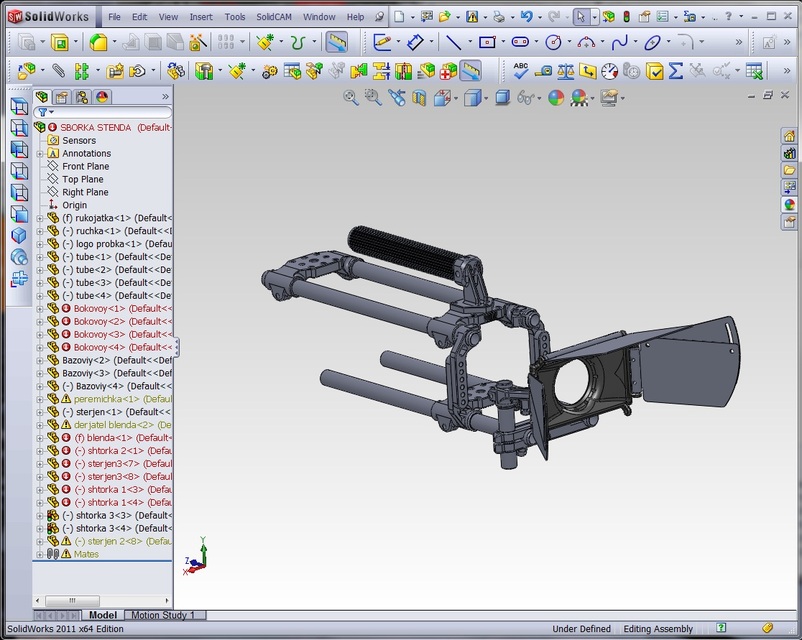Select the Line sketch tool
Screen dimensions: 802x640
452,41
